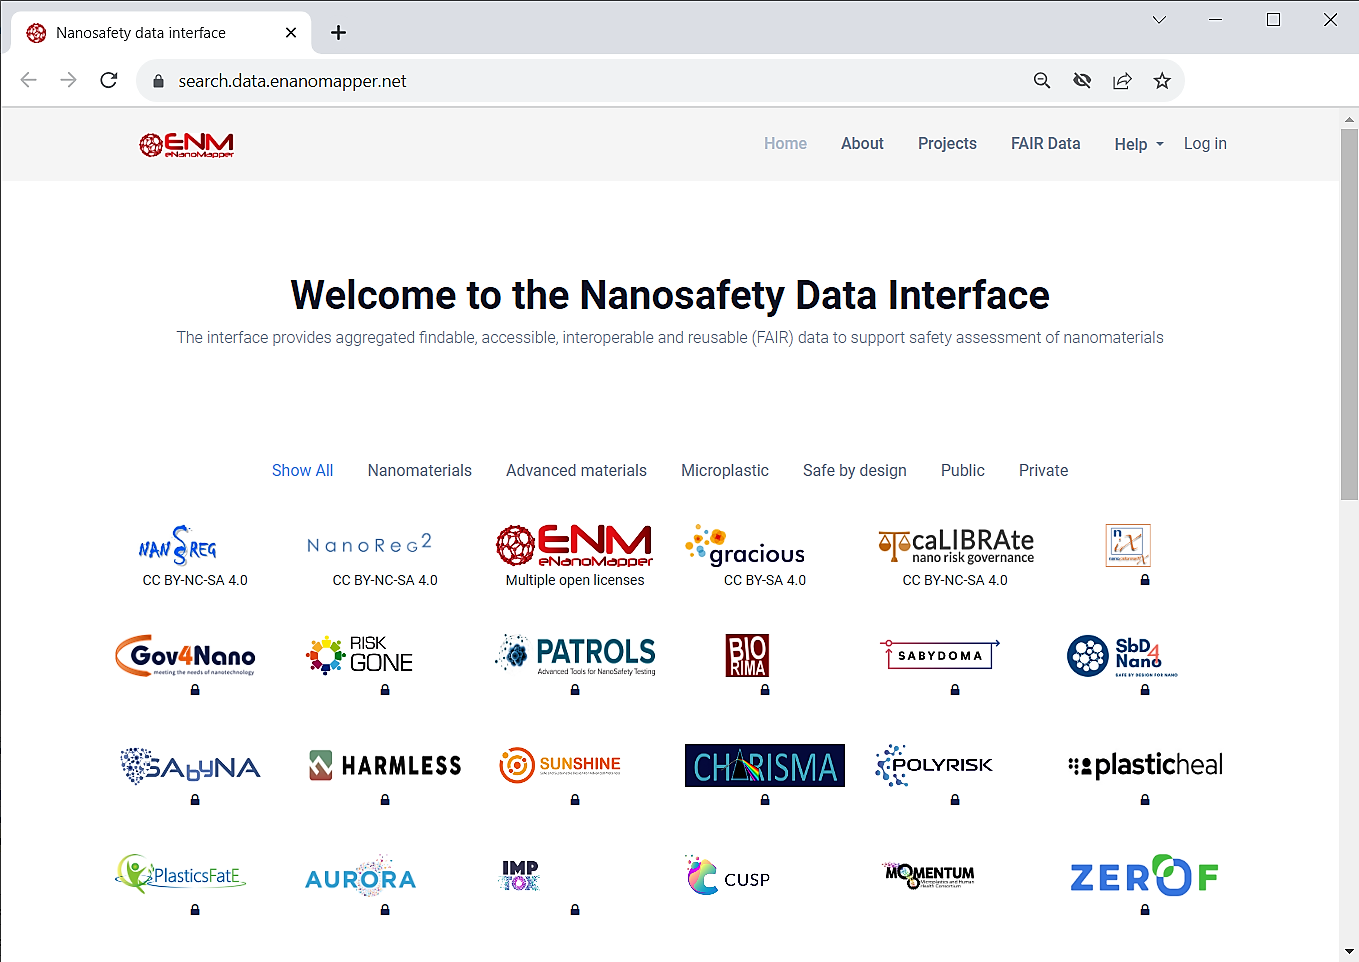Filter projects by Microplastic
The width and height of the screenshot is (1359, 962).
pyautogui.click(x=724, y=471)
